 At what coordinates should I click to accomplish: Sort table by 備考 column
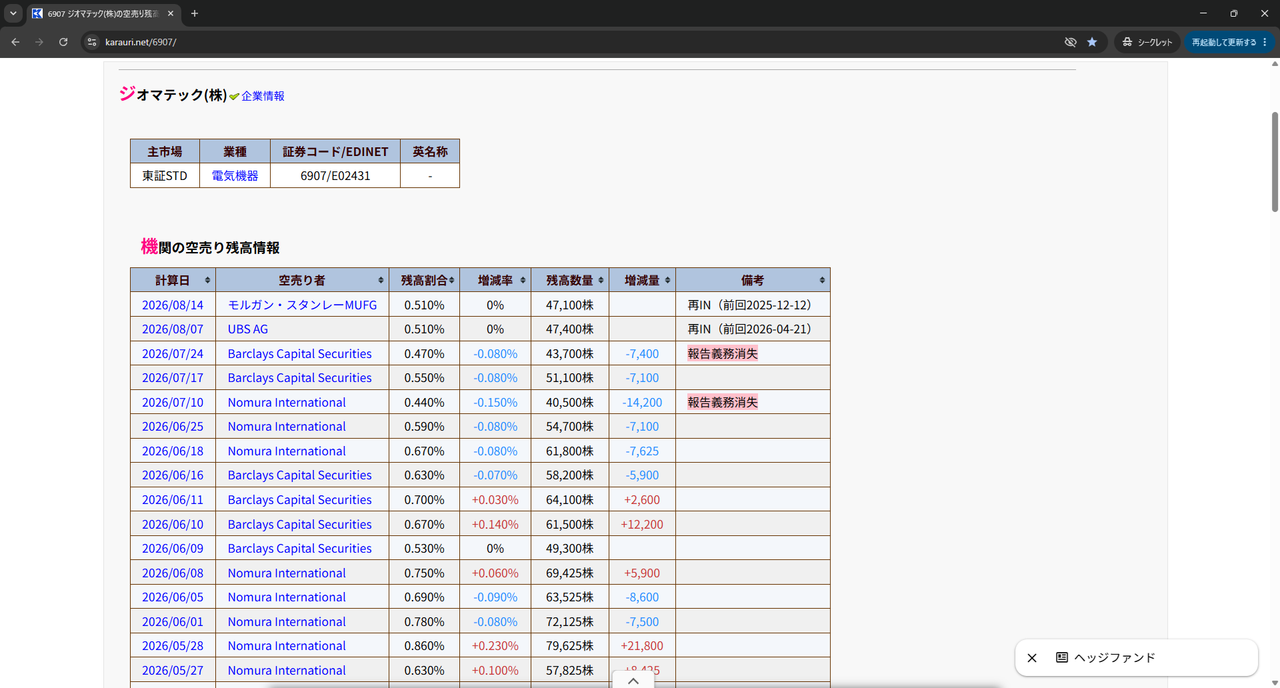752,280
